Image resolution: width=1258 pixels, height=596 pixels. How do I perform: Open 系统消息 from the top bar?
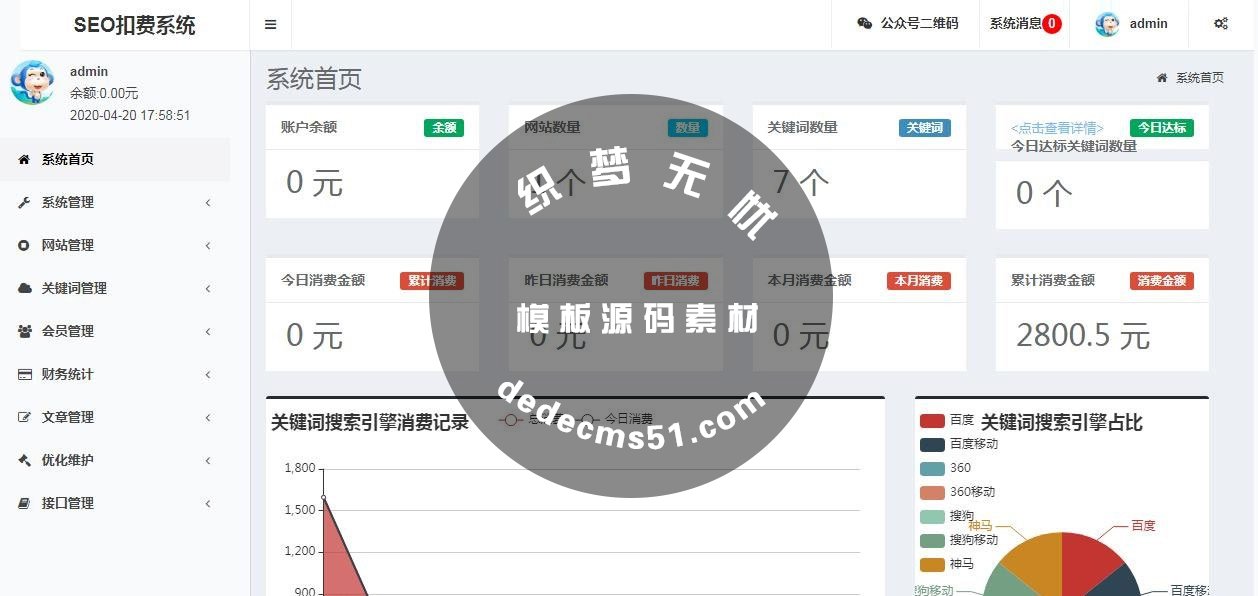(x=1015, y=22)
